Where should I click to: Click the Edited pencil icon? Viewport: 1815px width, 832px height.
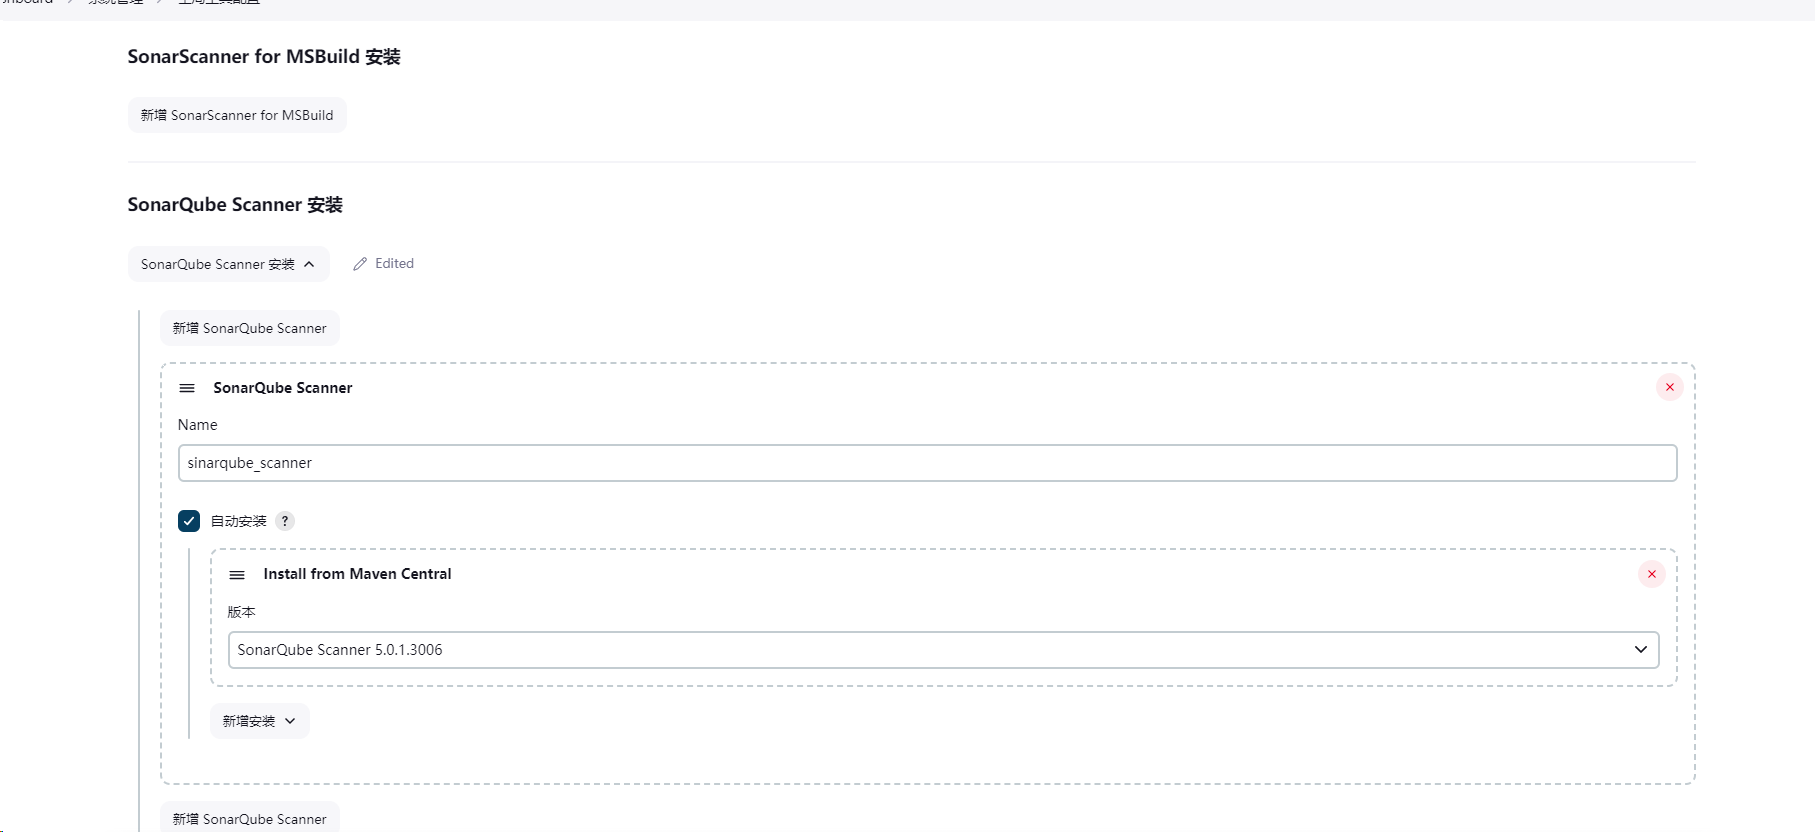point(360,264)
